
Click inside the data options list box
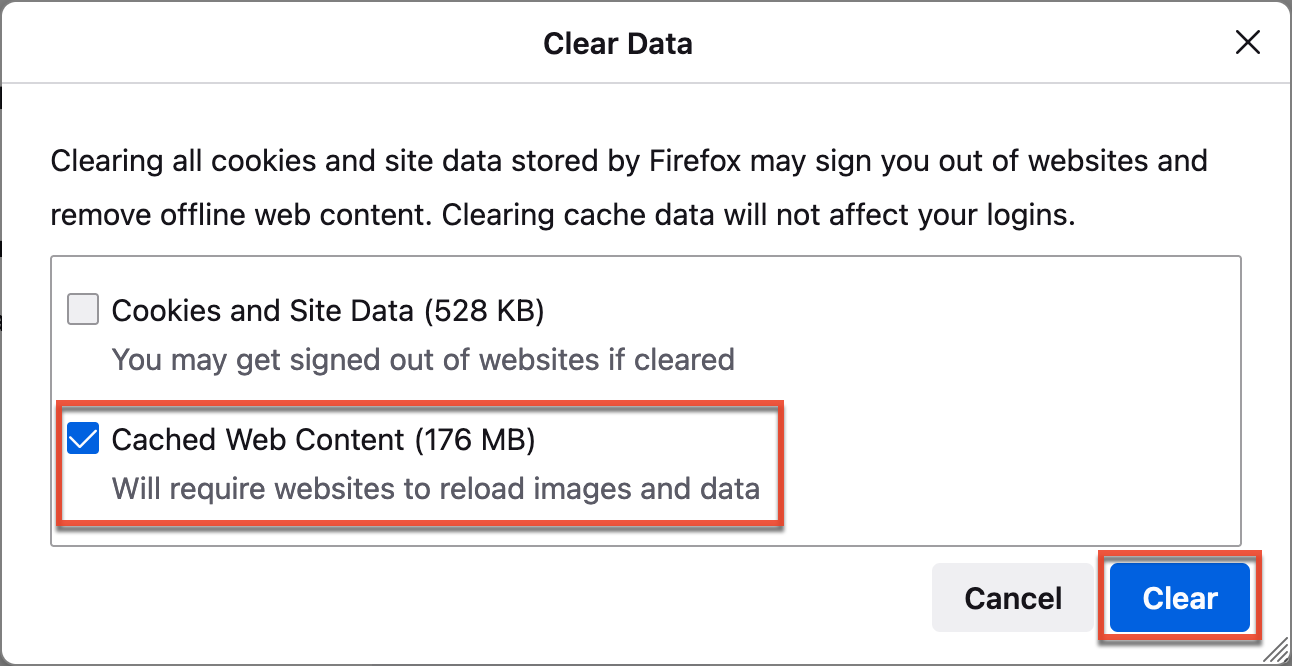[900, 400]
